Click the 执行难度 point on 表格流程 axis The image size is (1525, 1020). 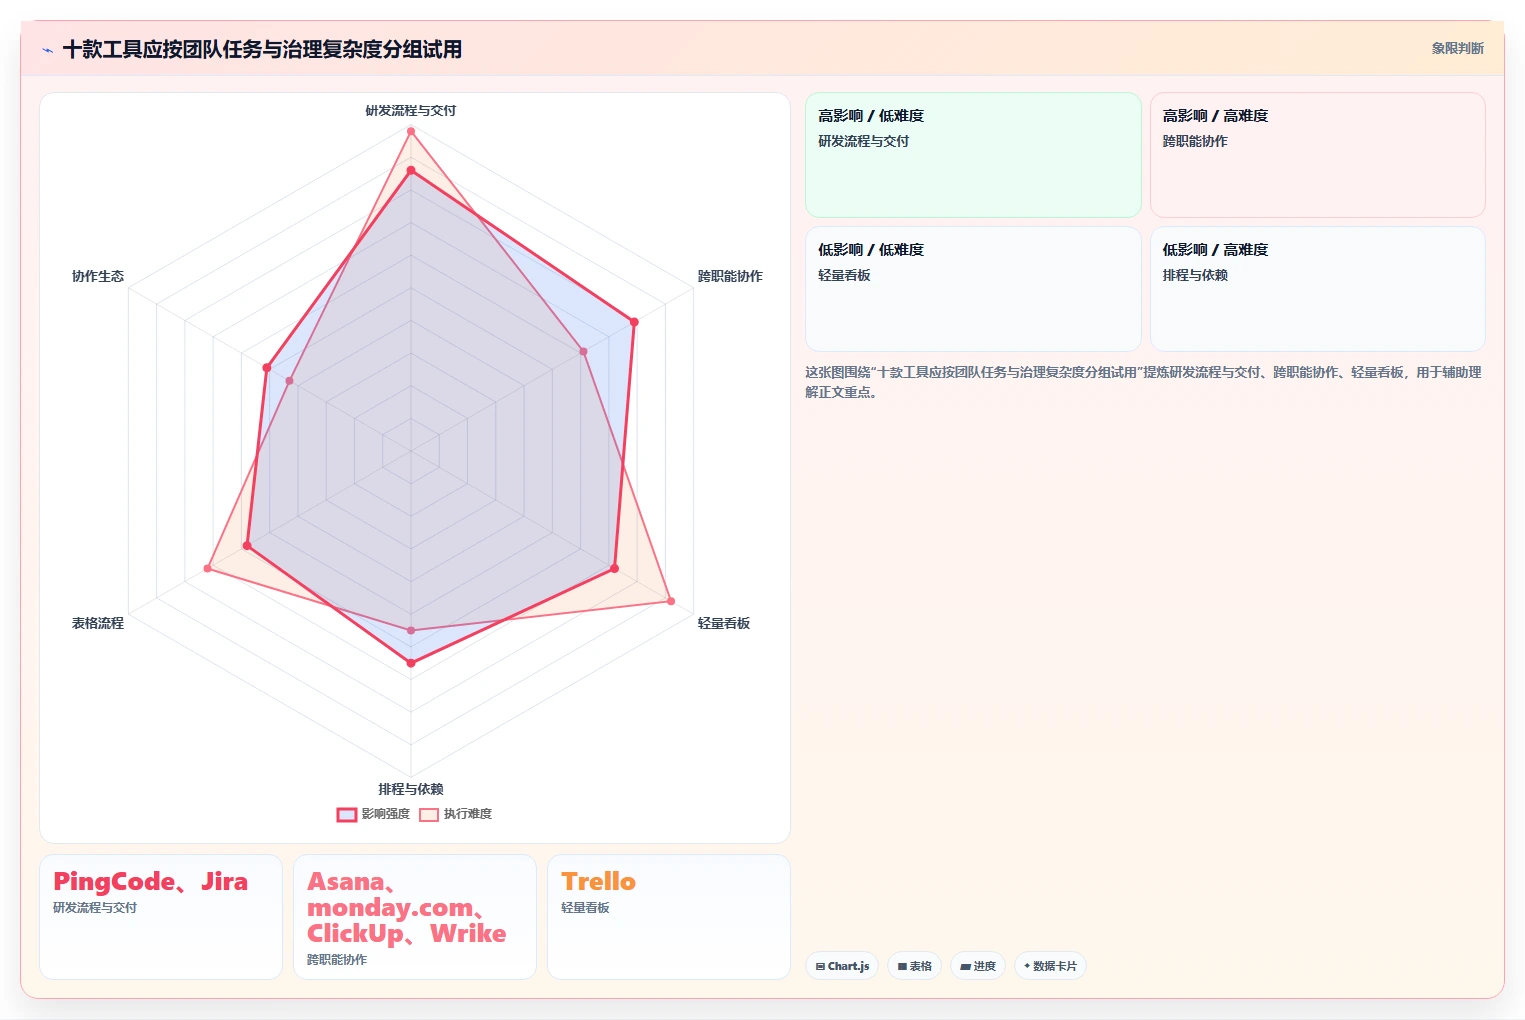pyautogui.click(x=208, y=568)
